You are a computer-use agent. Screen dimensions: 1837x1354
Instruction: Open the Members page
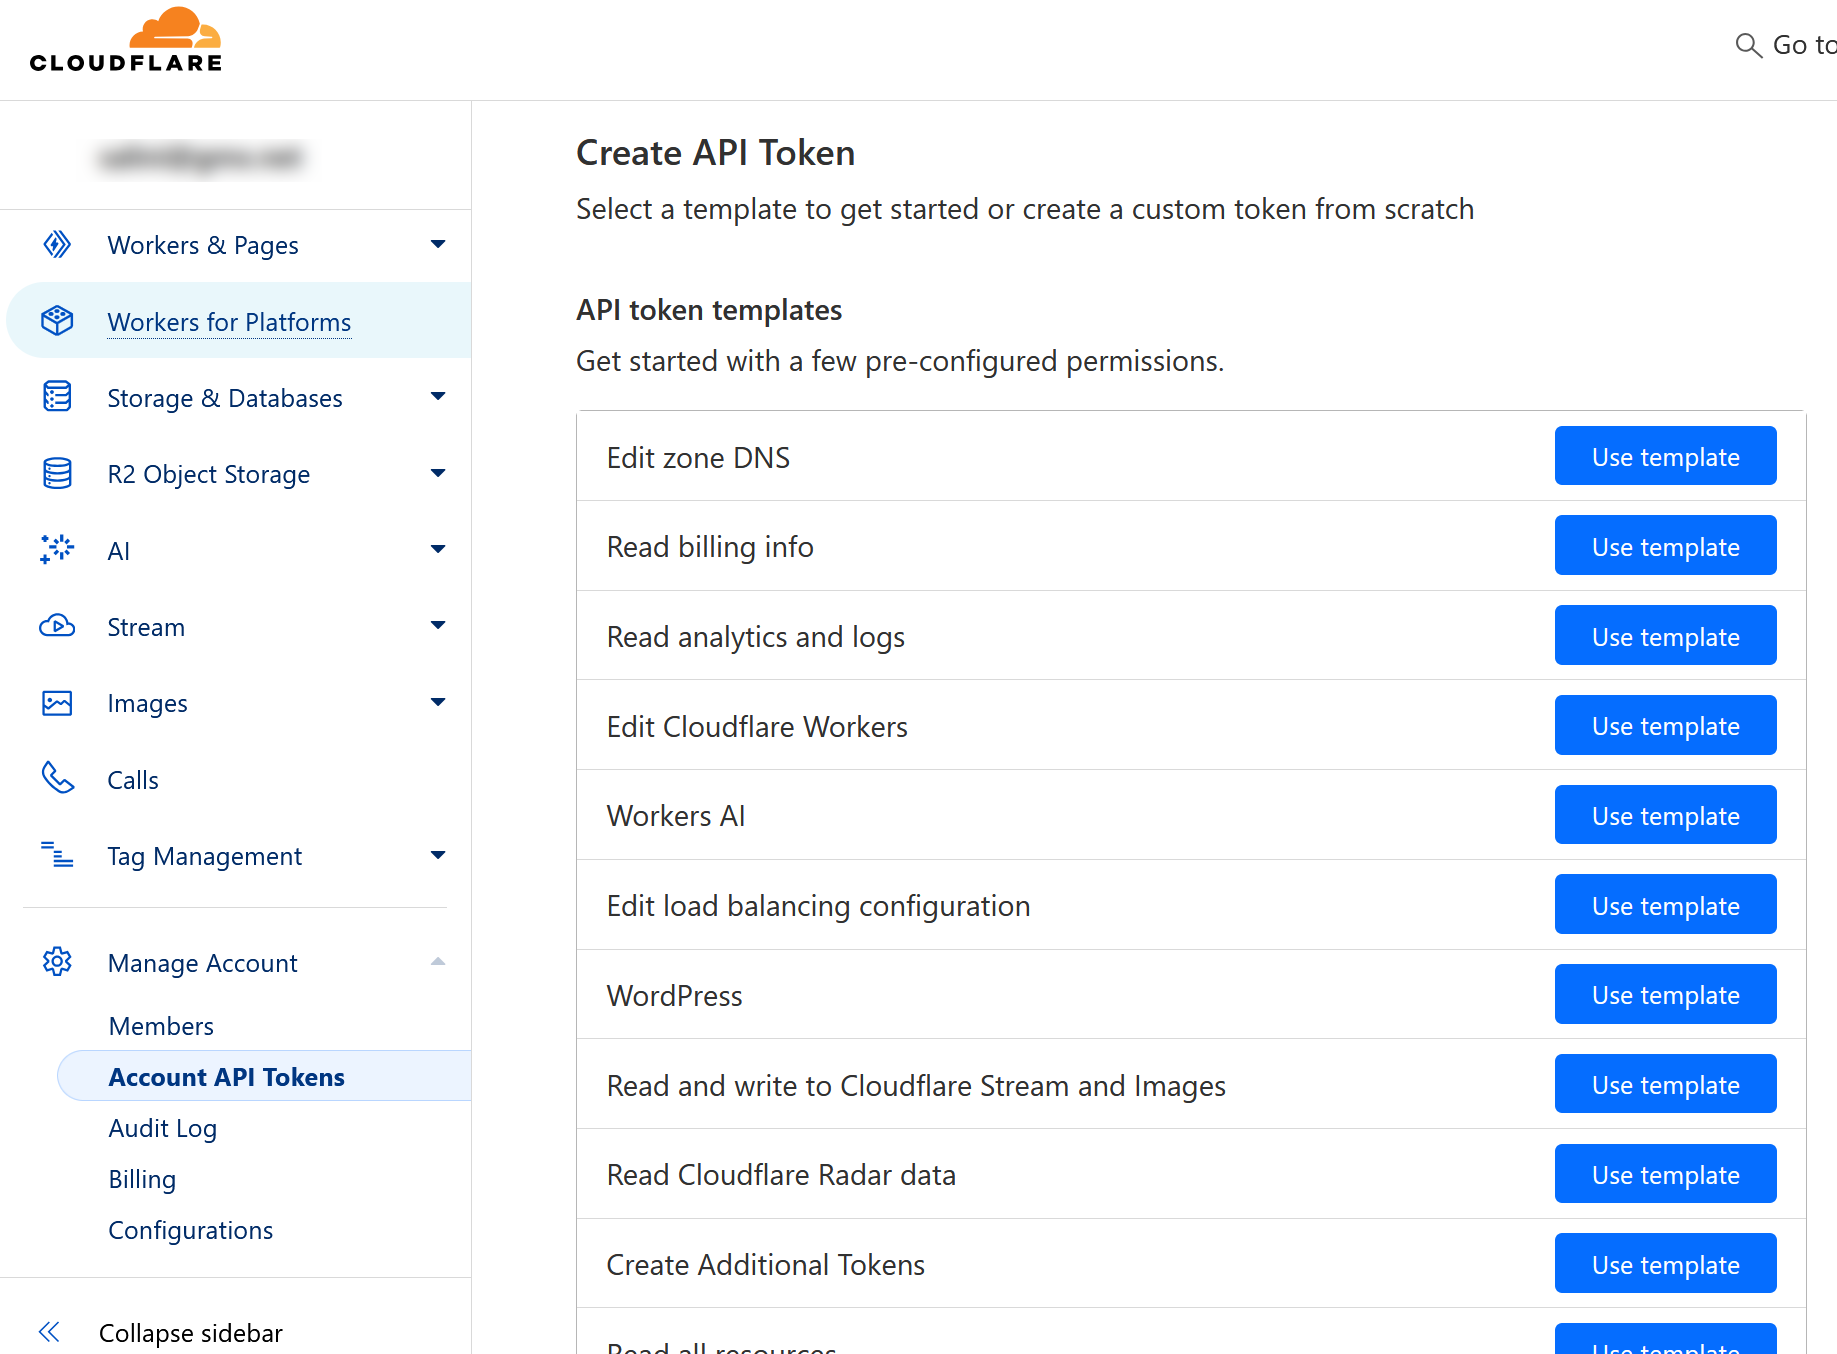[x=161, y=1026]
